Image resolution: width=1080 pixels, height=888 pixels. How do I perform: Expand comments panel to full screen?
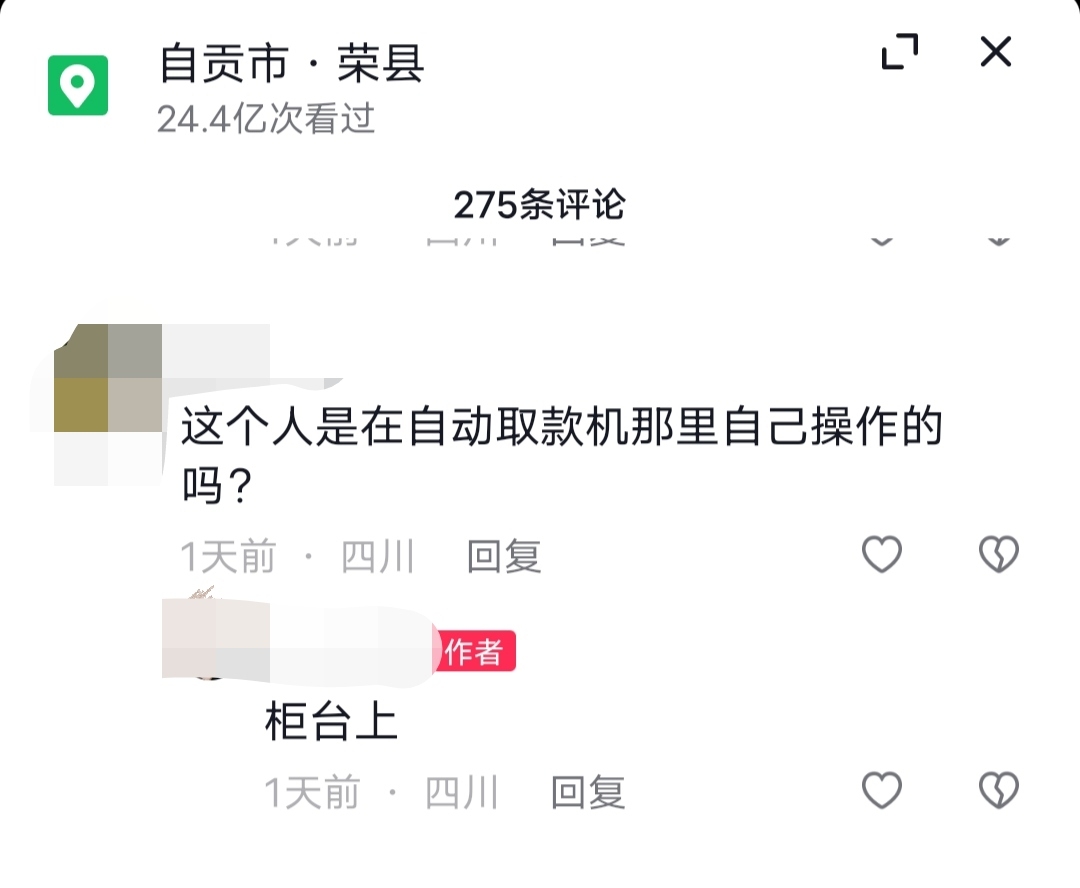[x=900, y=51]
